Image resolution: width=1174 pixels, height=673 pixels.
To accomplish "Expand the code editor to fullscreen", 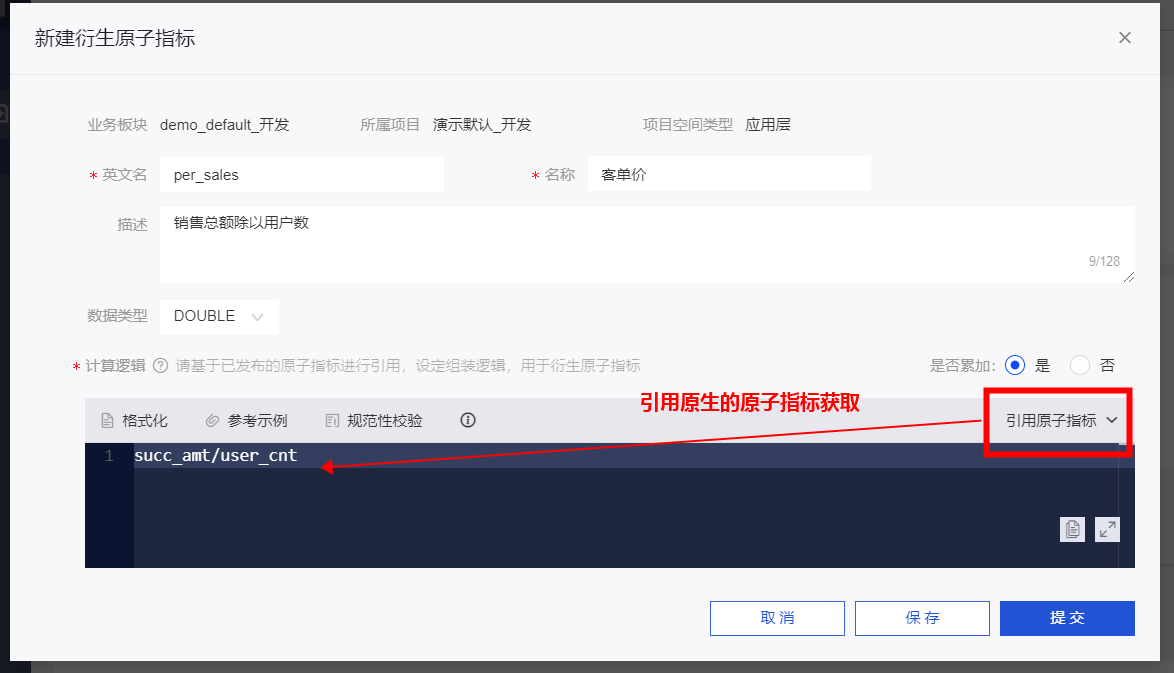I will (x=1107, y=529).
